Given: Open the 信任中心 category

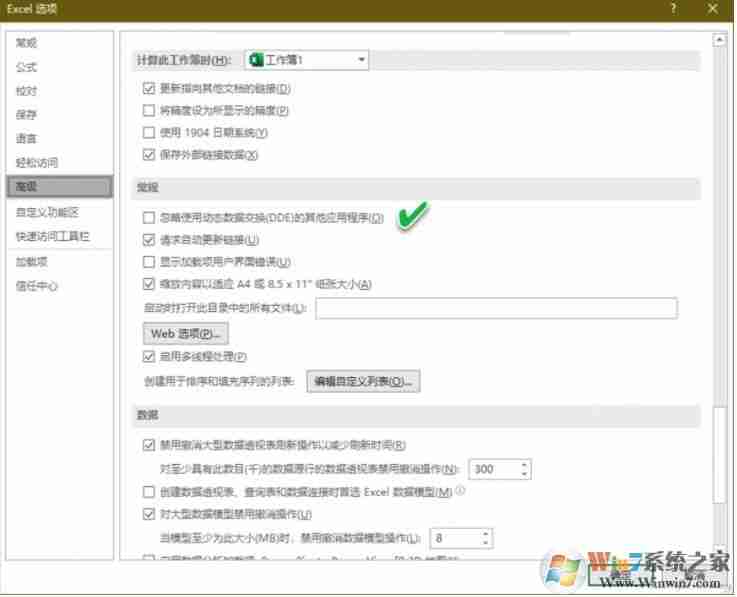Looking at the screenshot, I should (37, 286).
